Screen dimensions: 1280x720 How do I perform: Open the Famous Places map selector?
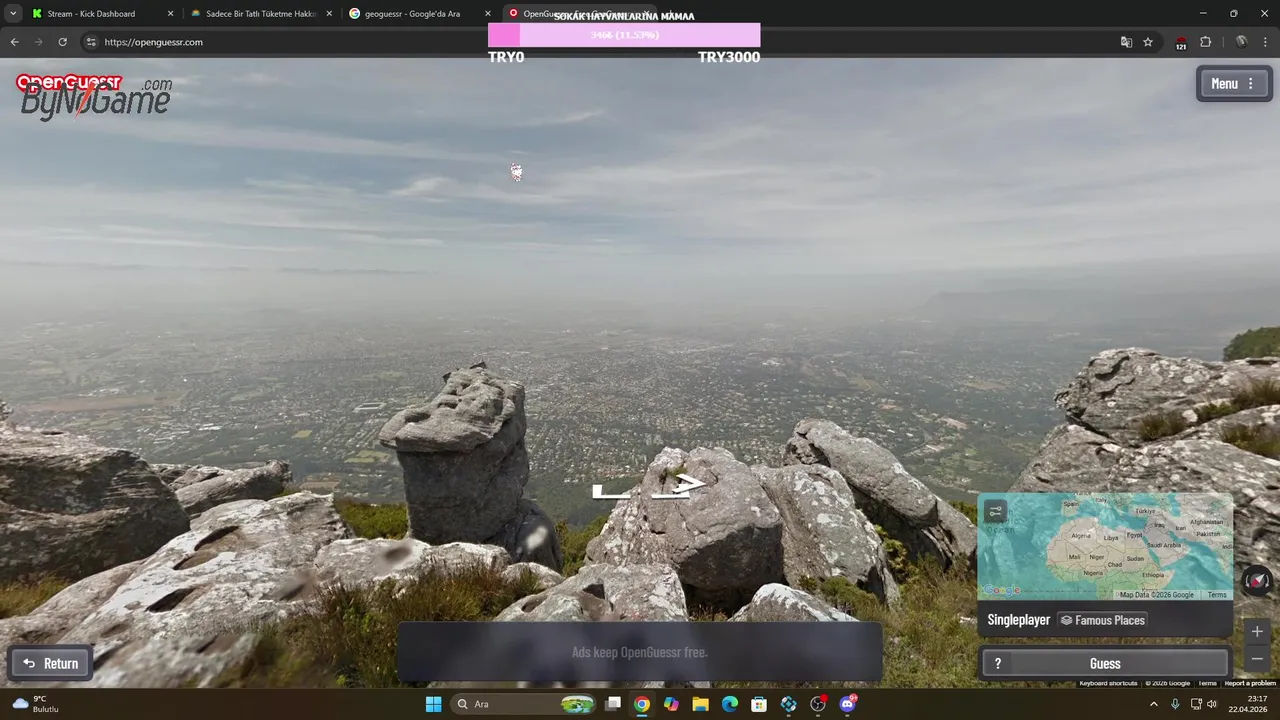point(1102,620)
